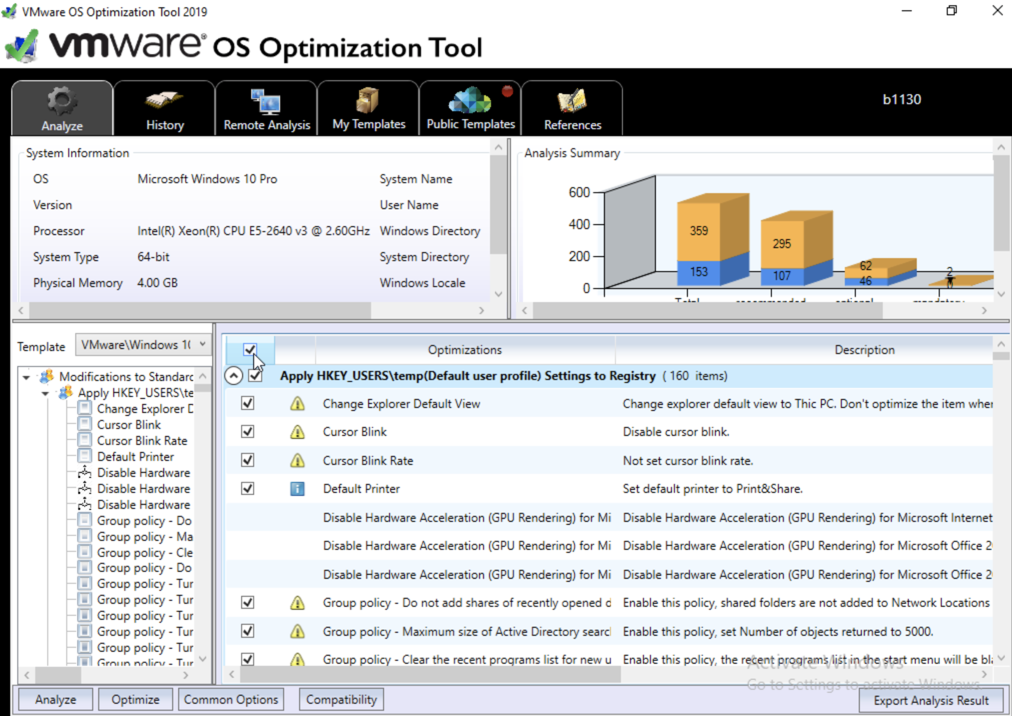
Task: Uncheck Clear the recent programs list checkbox
Action: [x=247, y=659]
